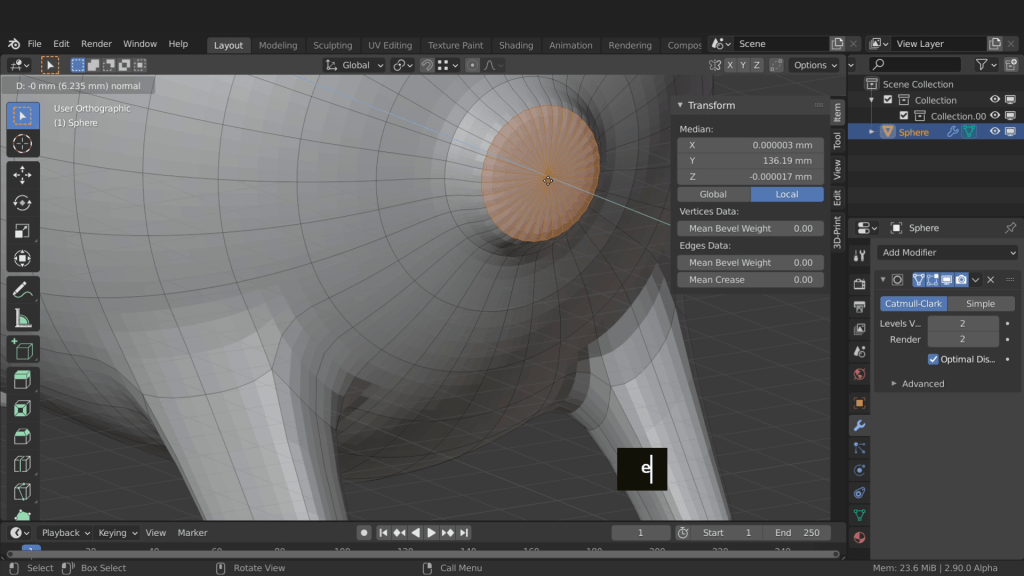
Task: Switch subdivision type to Simple
Action: click(980, 304)
